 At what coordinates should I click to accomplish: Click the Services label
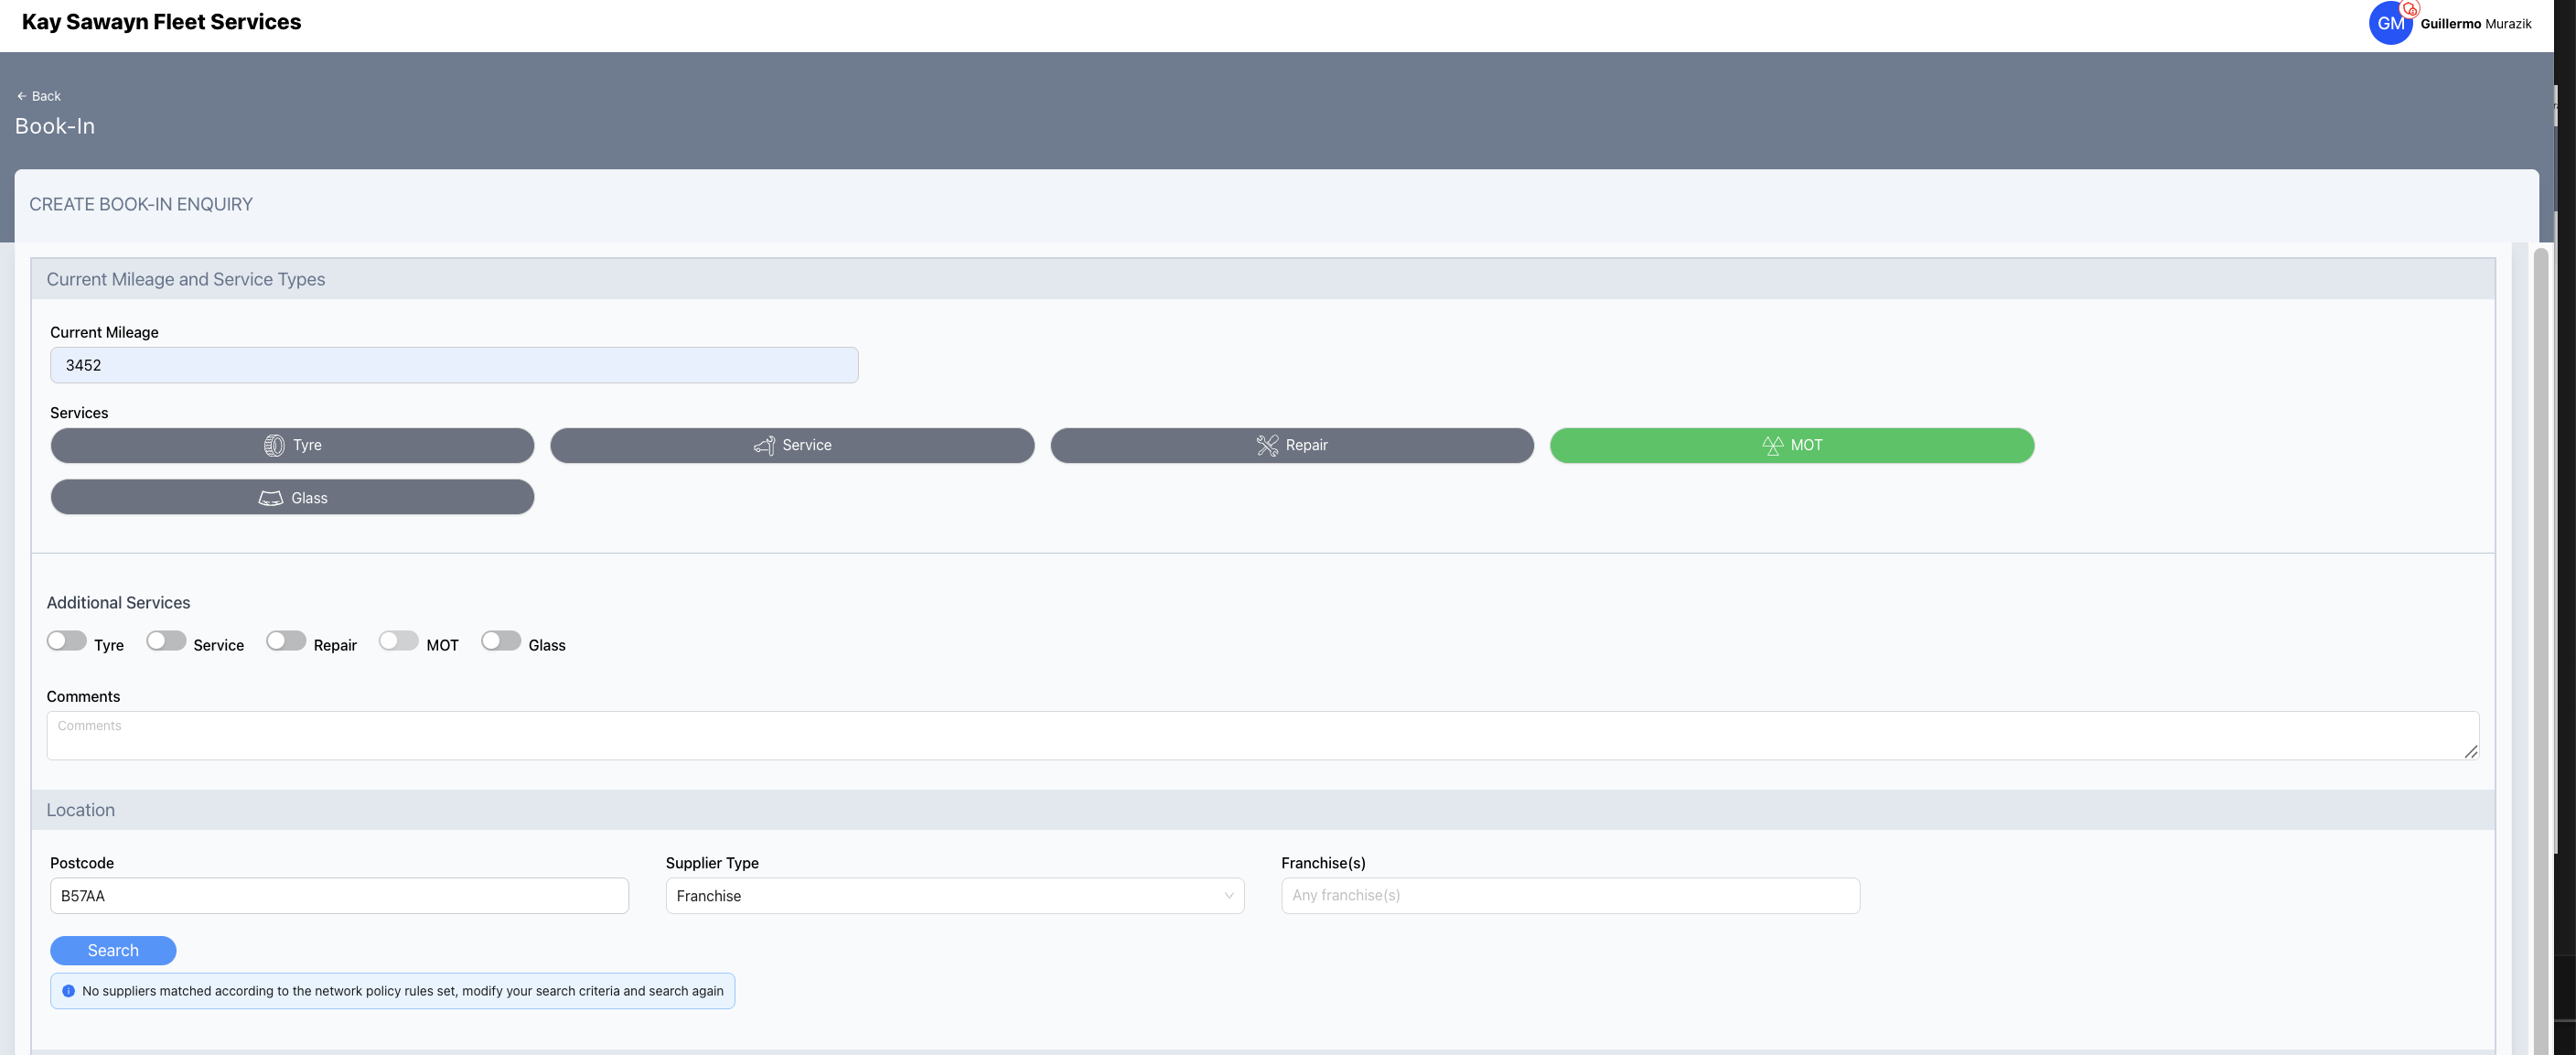79,413
